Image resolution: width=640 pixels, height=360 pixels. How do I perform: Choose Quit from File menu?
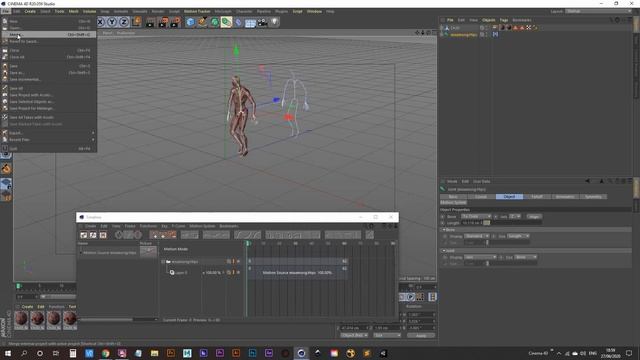point(49,149)
